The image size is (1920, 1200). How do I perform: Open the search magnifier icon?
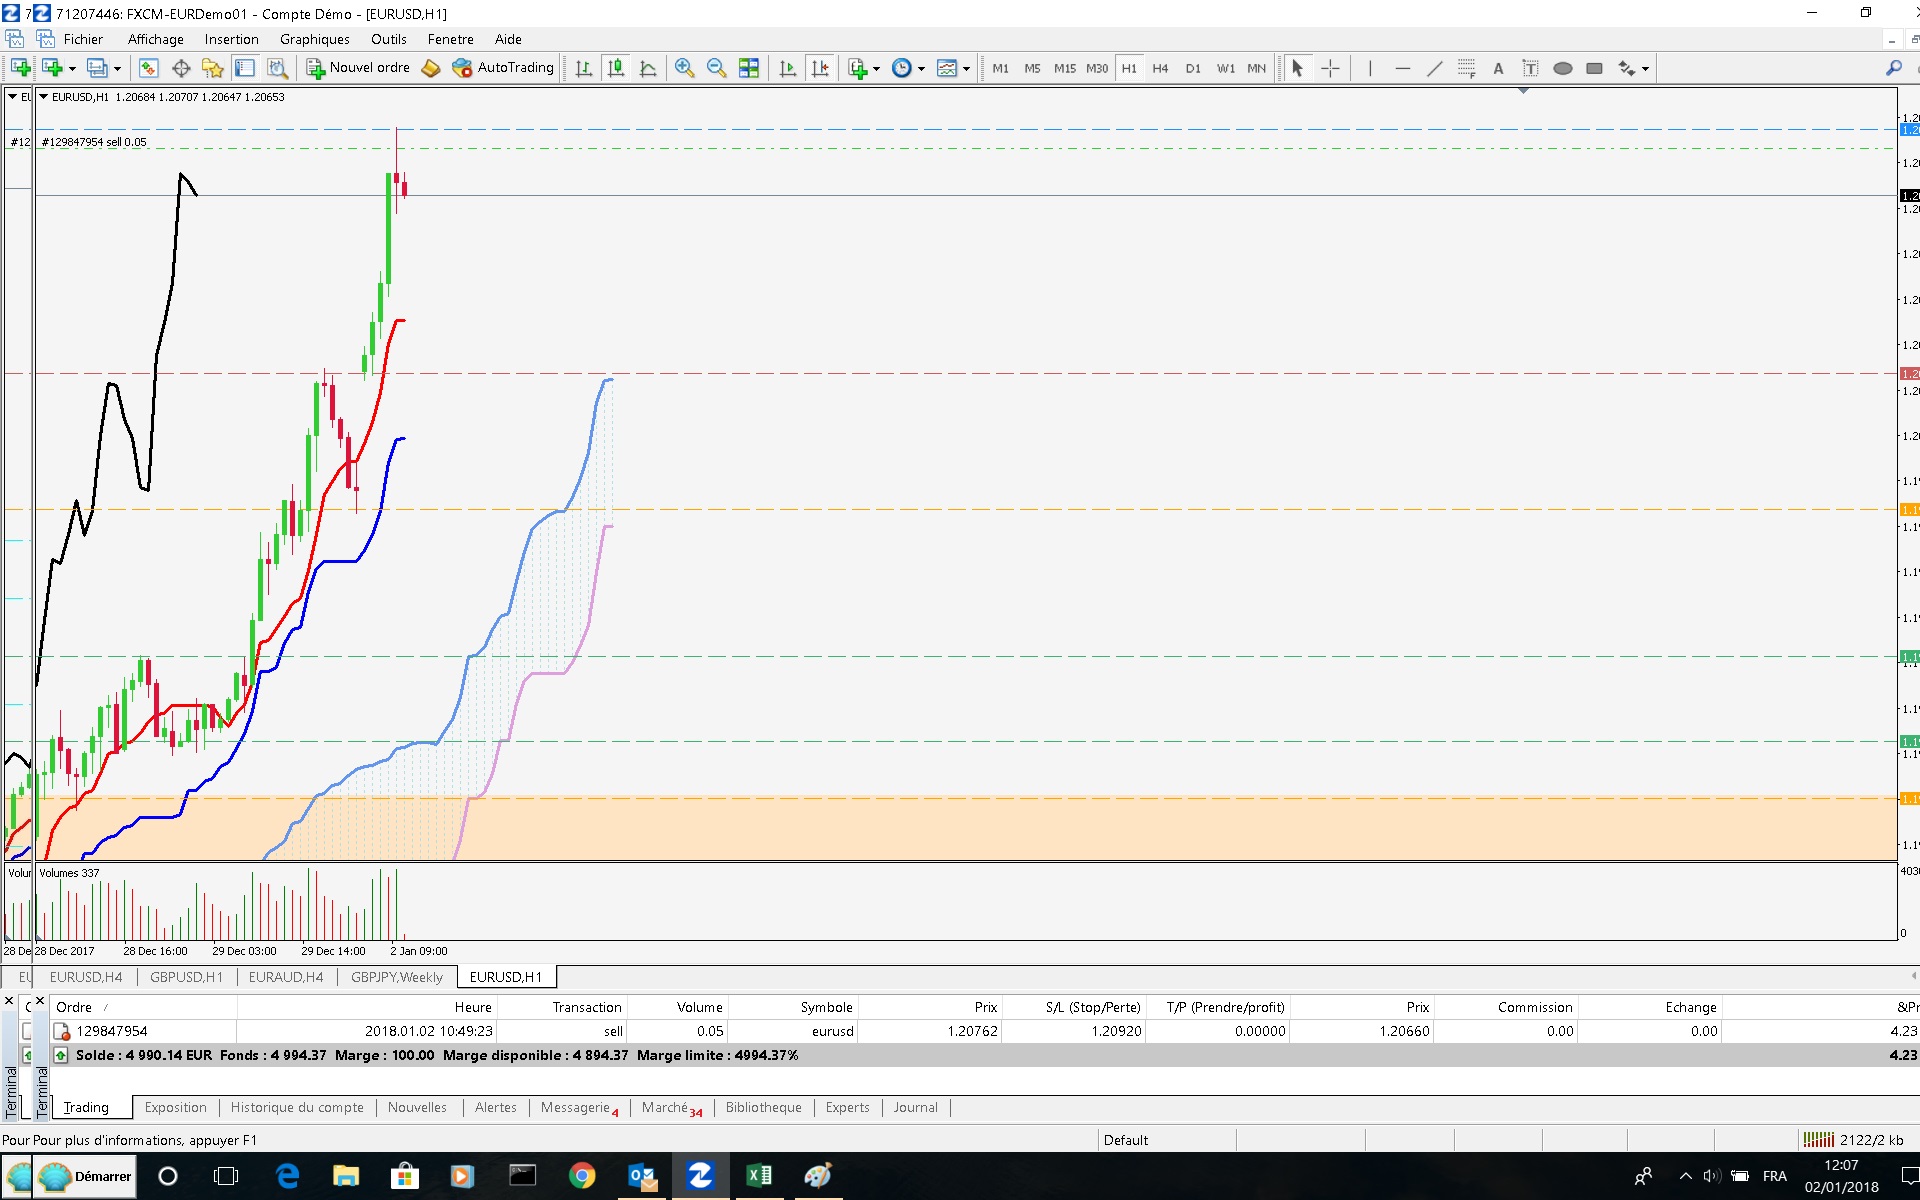pyautogui.click(x=1893, y=68)
